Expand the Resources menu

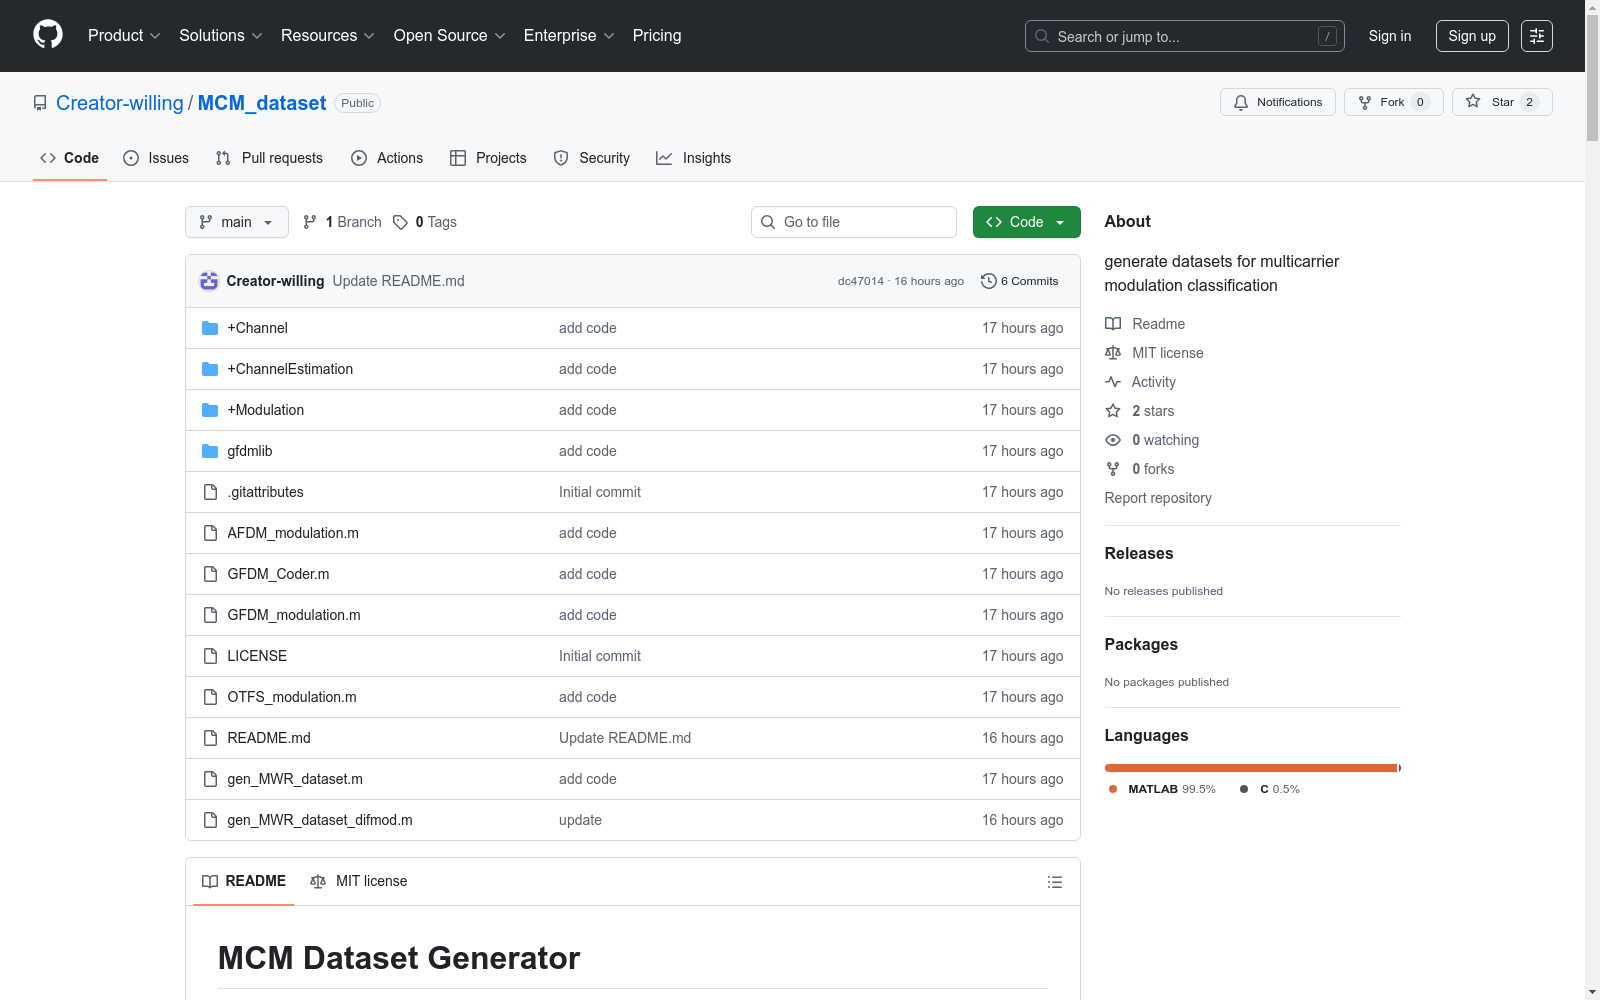pos(327,36)
